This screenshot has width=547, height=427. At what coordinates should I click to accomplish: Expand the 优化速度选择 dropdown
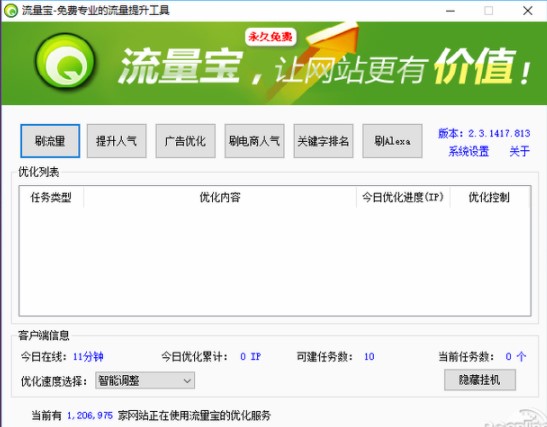[x=145, y=381]
